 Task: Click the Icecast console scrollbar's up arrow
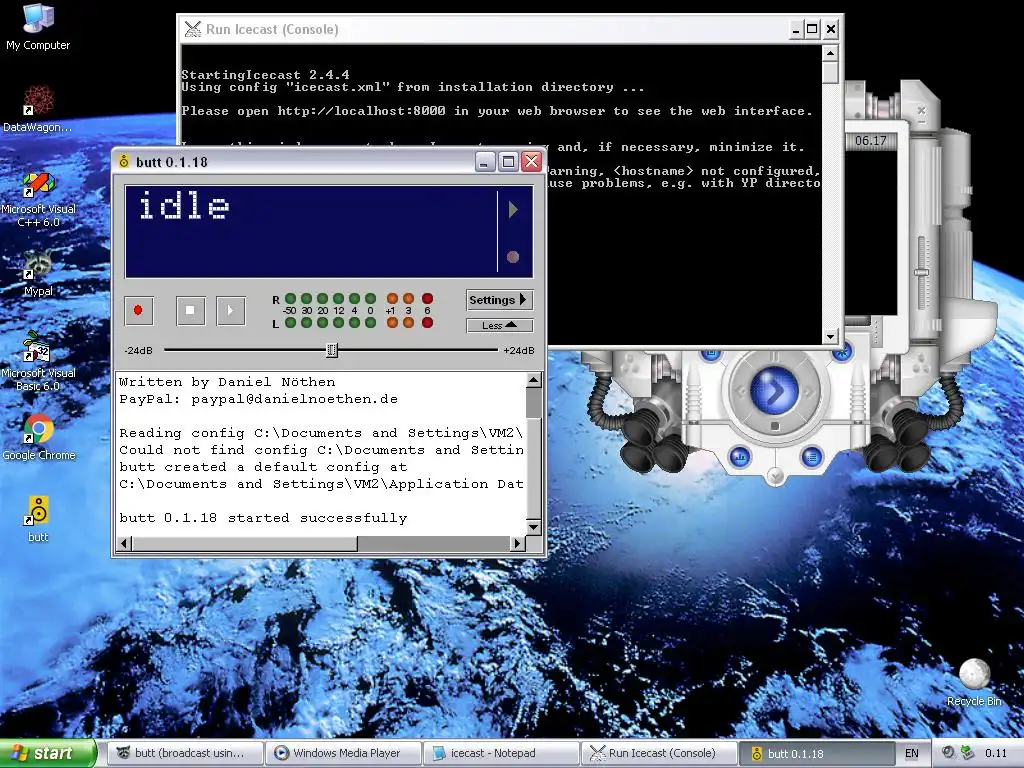coord(830,53)
